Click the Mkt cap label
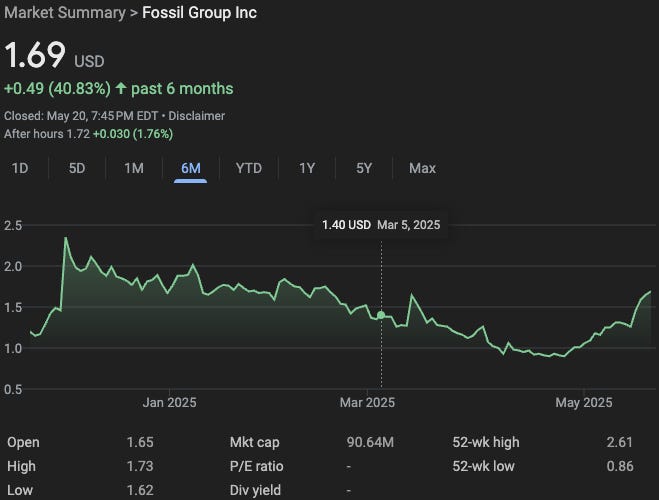 click(x=254, y=442)
